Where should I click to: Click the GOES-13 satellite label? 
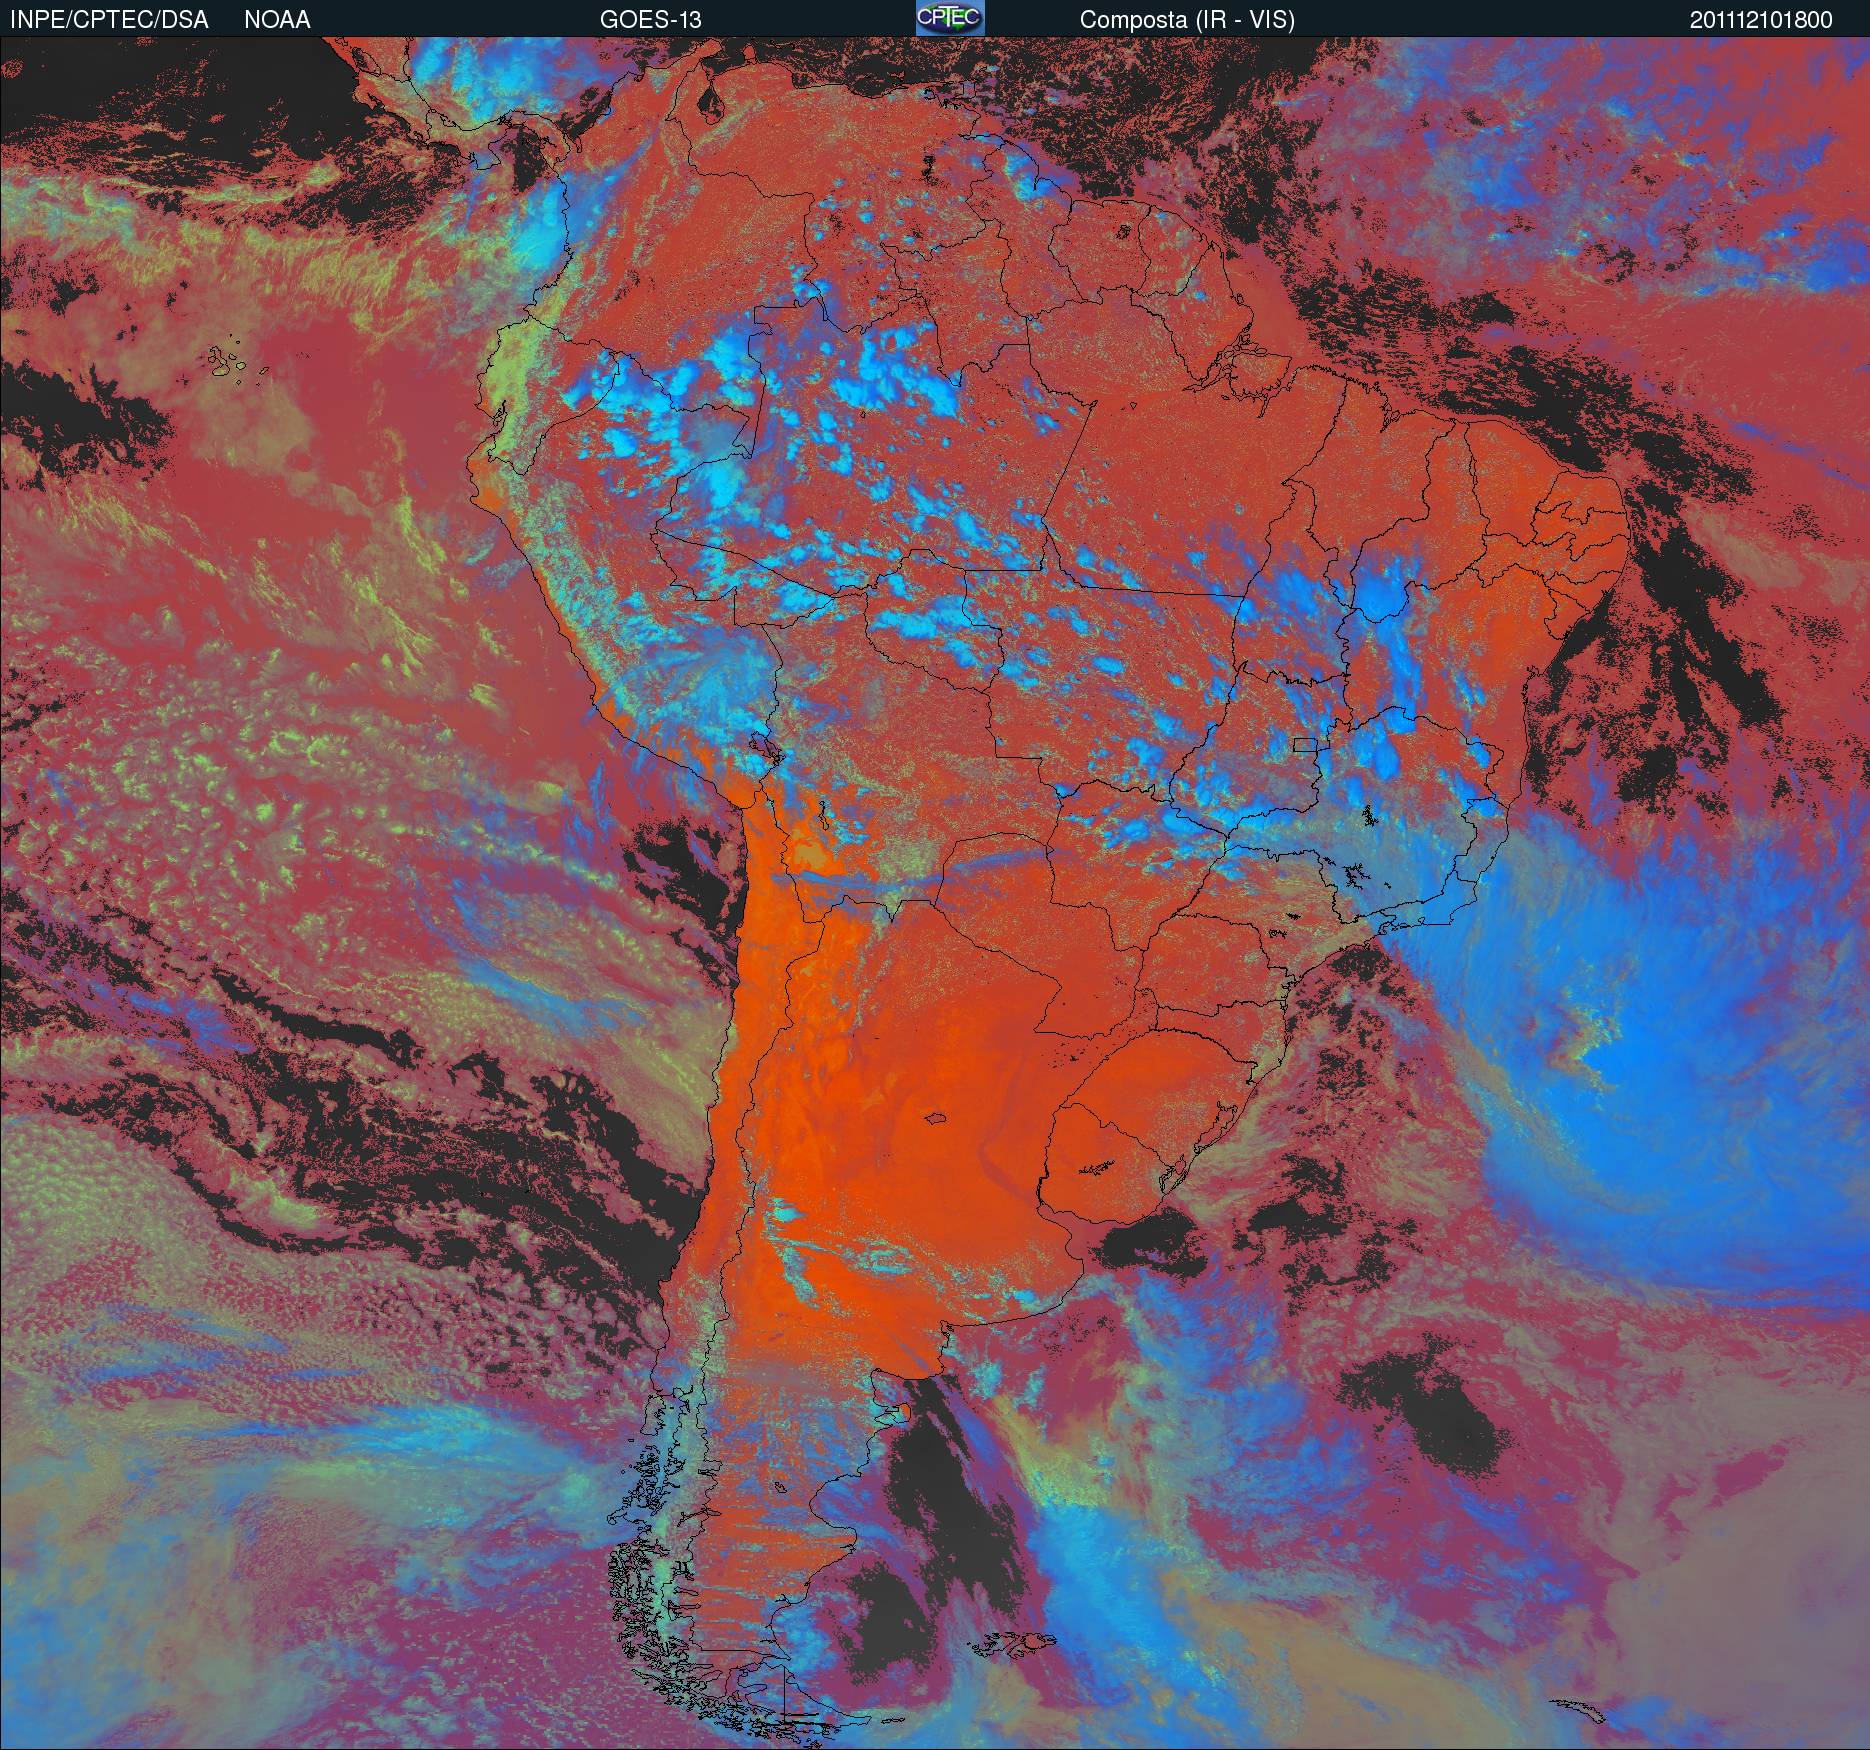pyautogui.click(x=650, y=20)
